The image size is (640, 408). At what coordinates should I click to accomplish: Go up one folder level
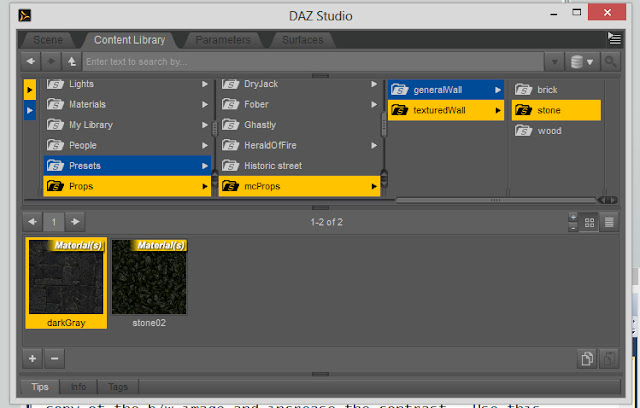[72, 62]
